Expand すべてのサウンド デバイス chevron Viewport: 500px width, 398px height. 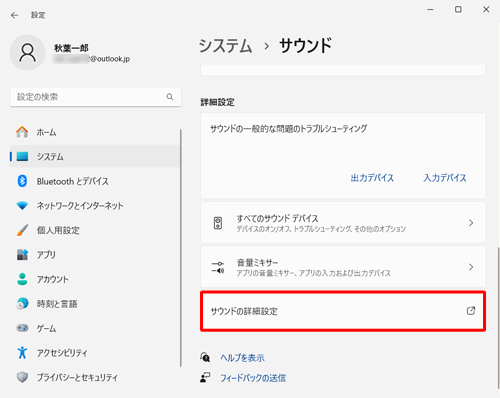click(471, 223)
